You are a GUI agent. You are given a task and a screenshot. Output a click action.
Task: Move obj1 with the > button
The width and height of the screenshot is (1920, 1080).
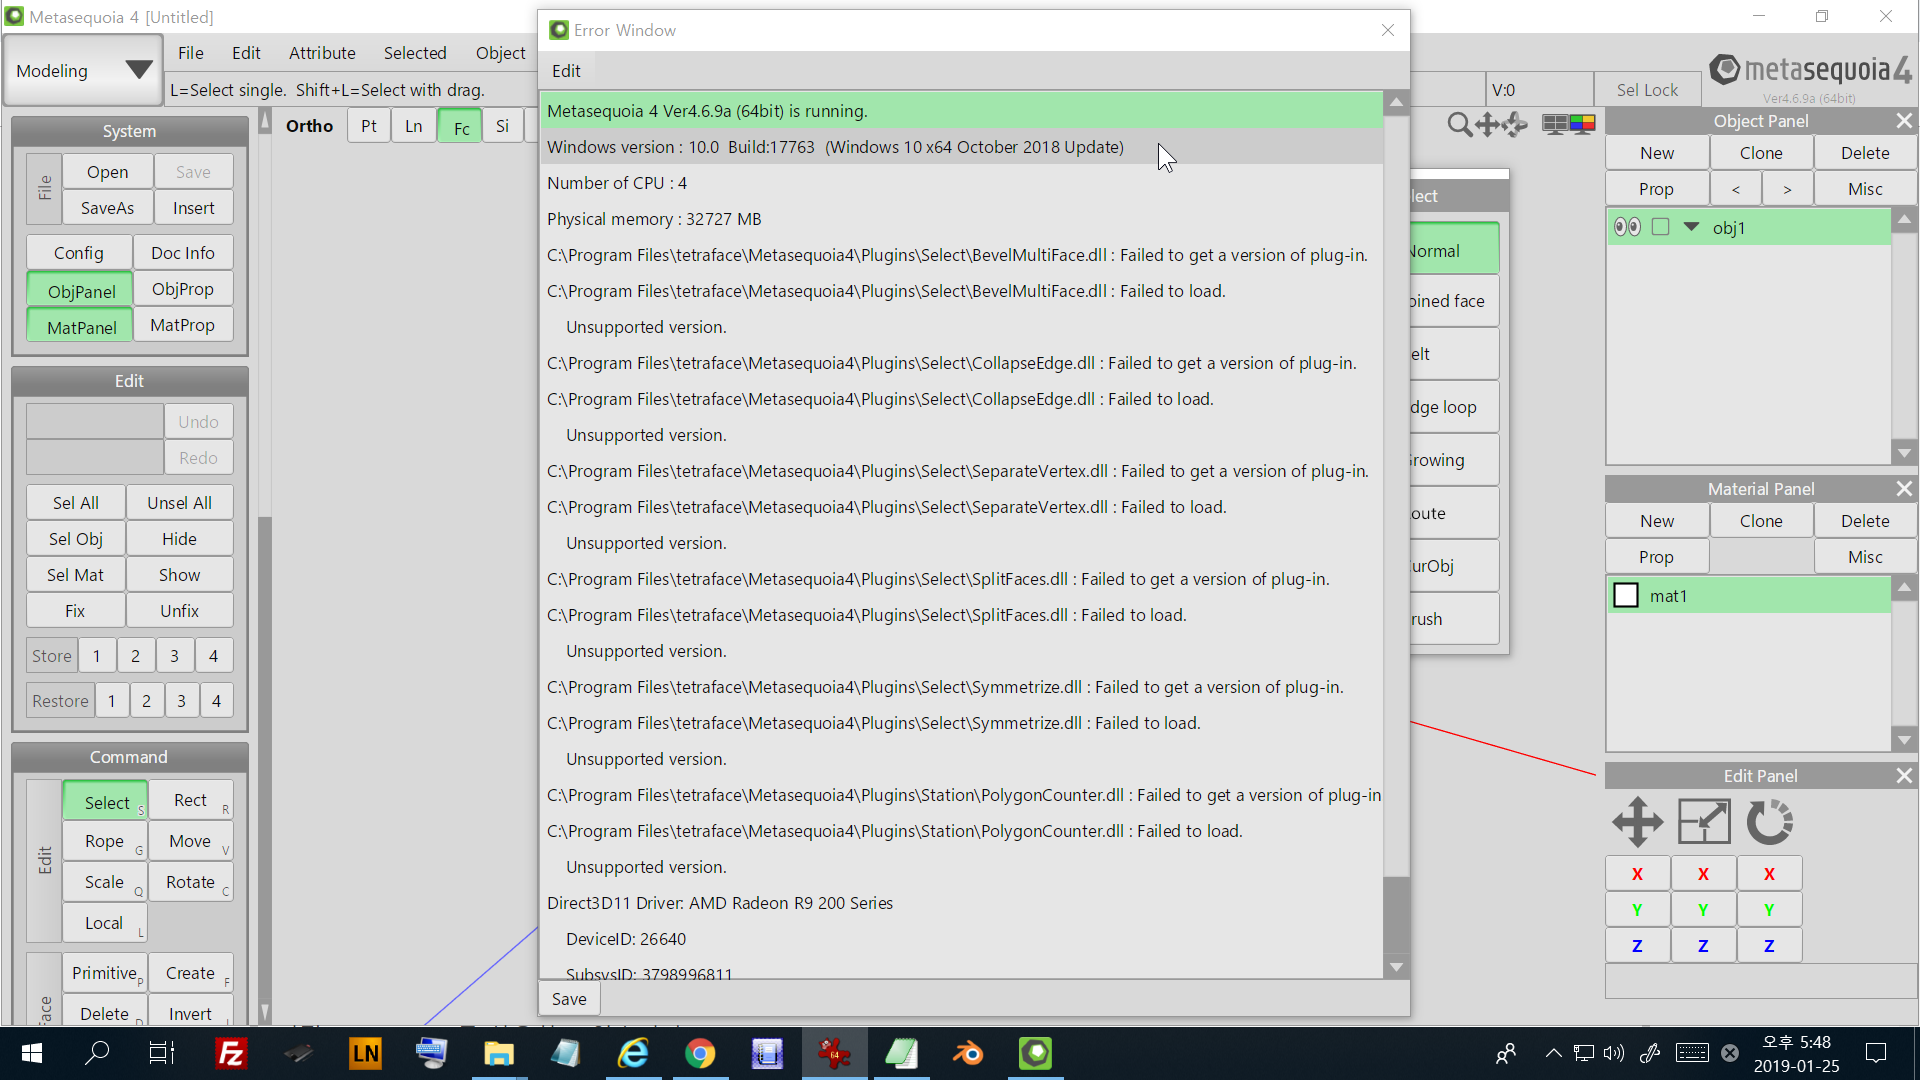click(x=1787, y=189)
